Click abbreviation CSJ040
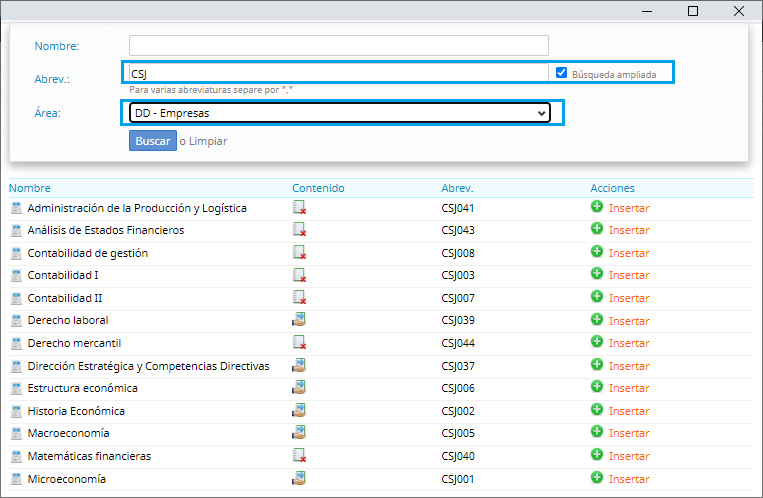 (457, 456)
